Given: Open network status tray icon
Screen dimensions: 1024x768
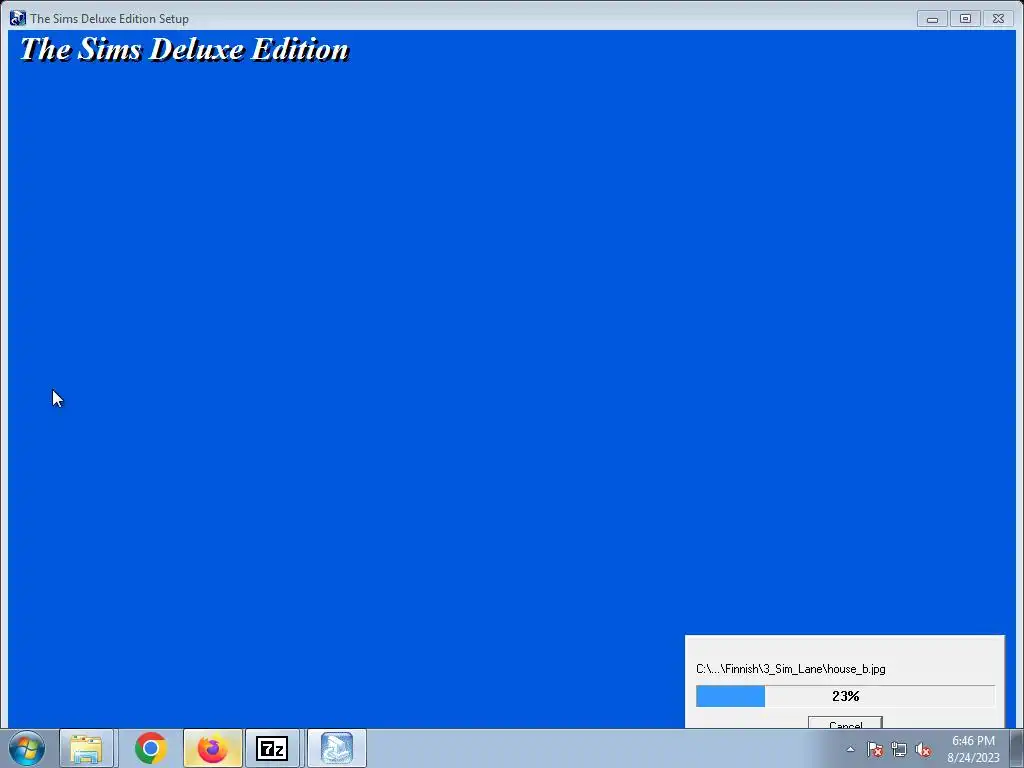Looking at the screenshot, I should tap(899, 749).
